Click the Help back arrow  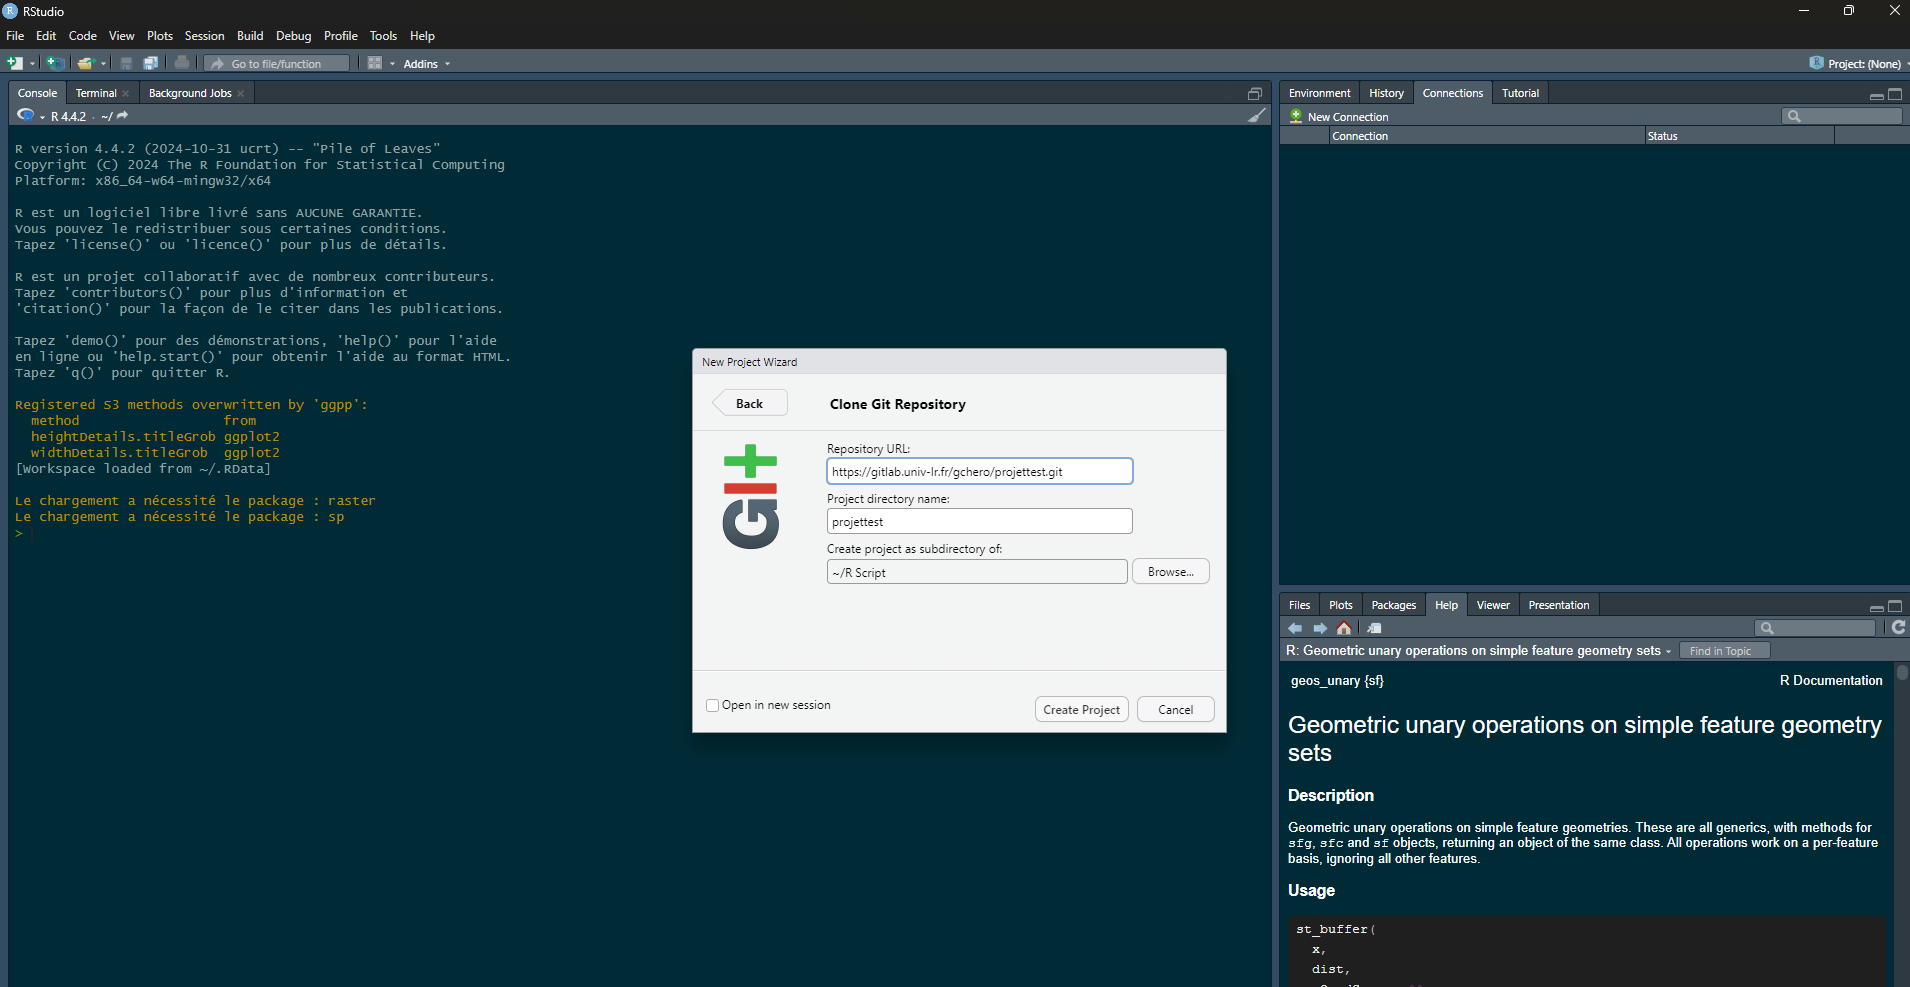[1295, 628]
